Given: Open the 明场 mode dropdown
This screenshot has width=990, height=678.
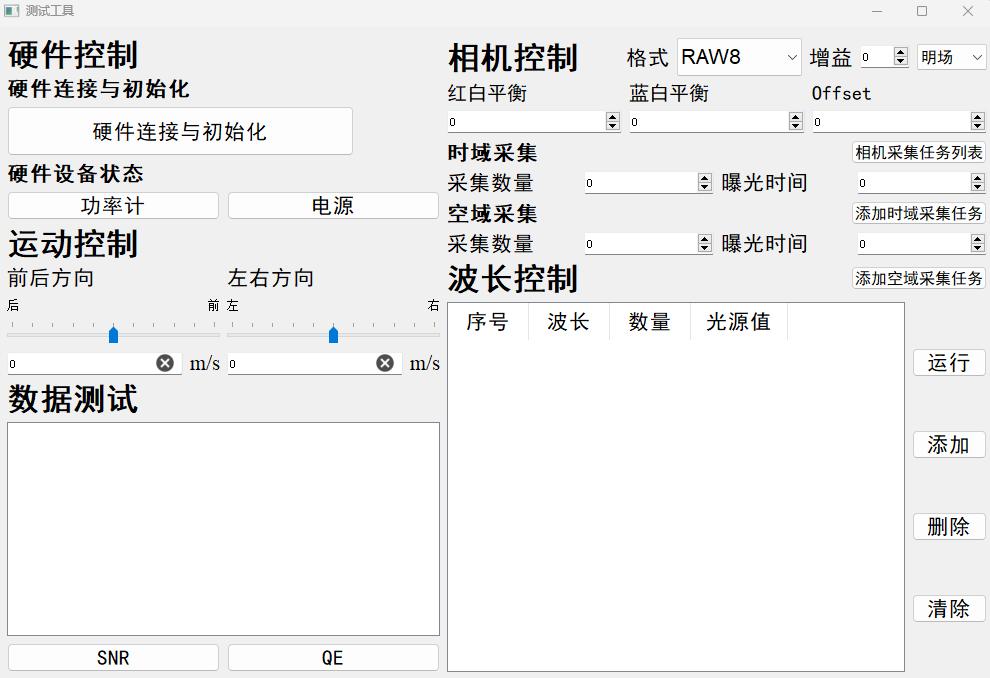Looking at the screenshot, I should (952, 58).
